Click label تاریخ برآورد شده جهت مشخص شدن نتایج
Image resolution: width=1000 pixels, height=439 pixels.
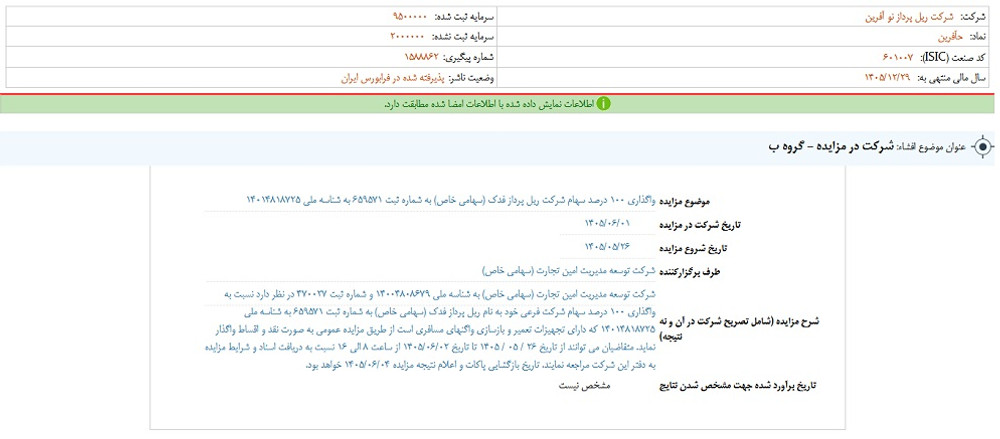(x=737, y=387)
